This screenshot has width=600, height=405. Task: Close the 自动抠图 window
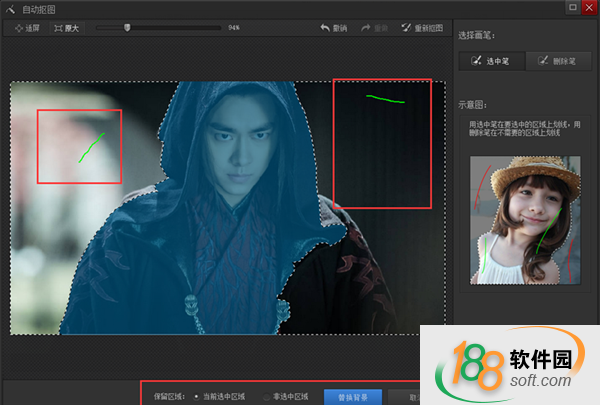pos(589,7)
